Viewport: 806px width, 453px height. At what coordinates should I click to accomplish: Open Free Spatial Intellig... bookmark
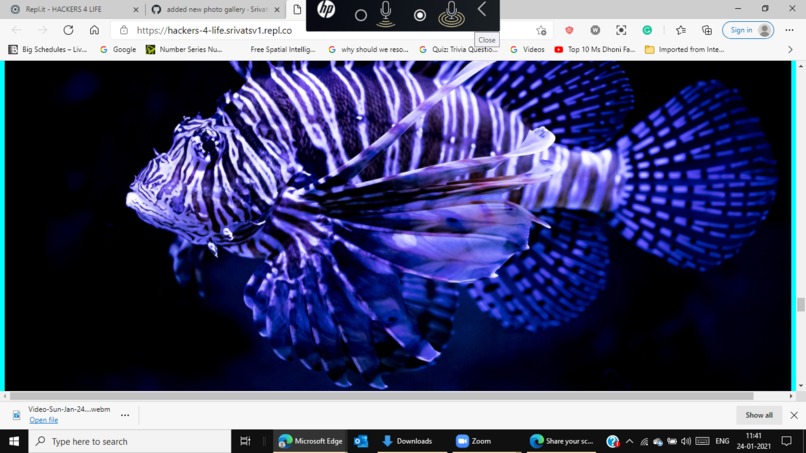click(282, 49)
